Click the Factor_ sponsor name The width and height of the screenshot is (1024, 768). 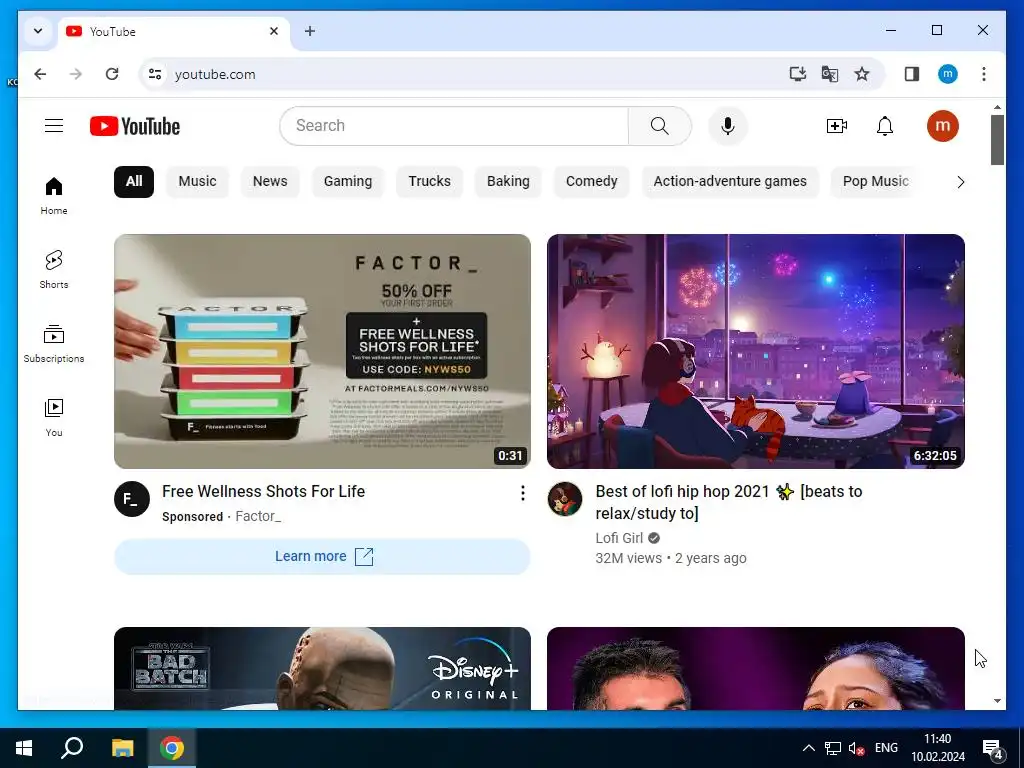coord(258,516)
